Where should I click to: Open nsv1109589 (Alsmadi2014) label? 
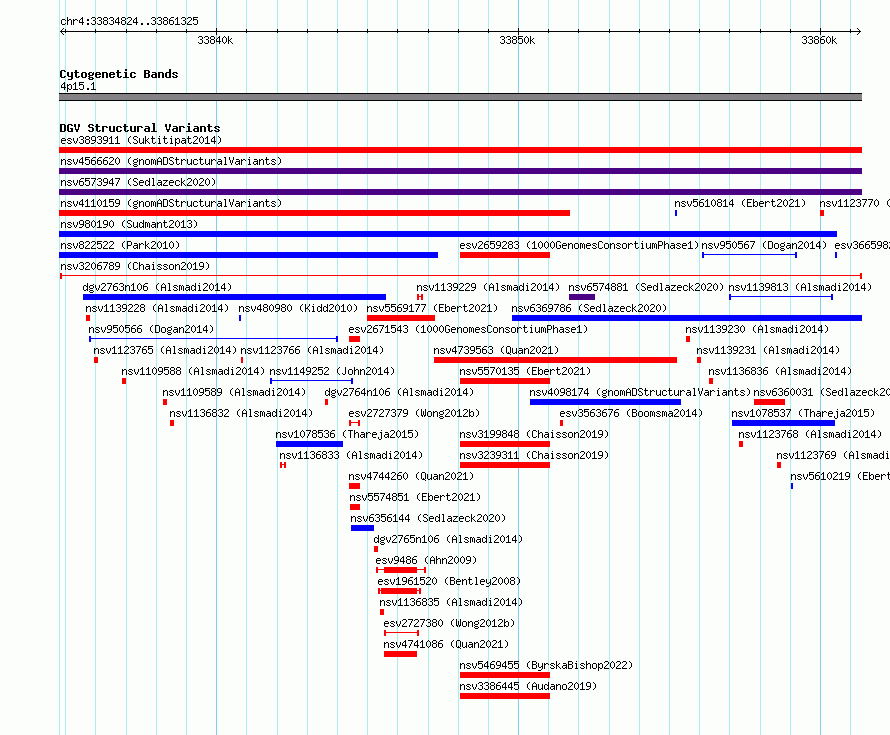[234, 392]
